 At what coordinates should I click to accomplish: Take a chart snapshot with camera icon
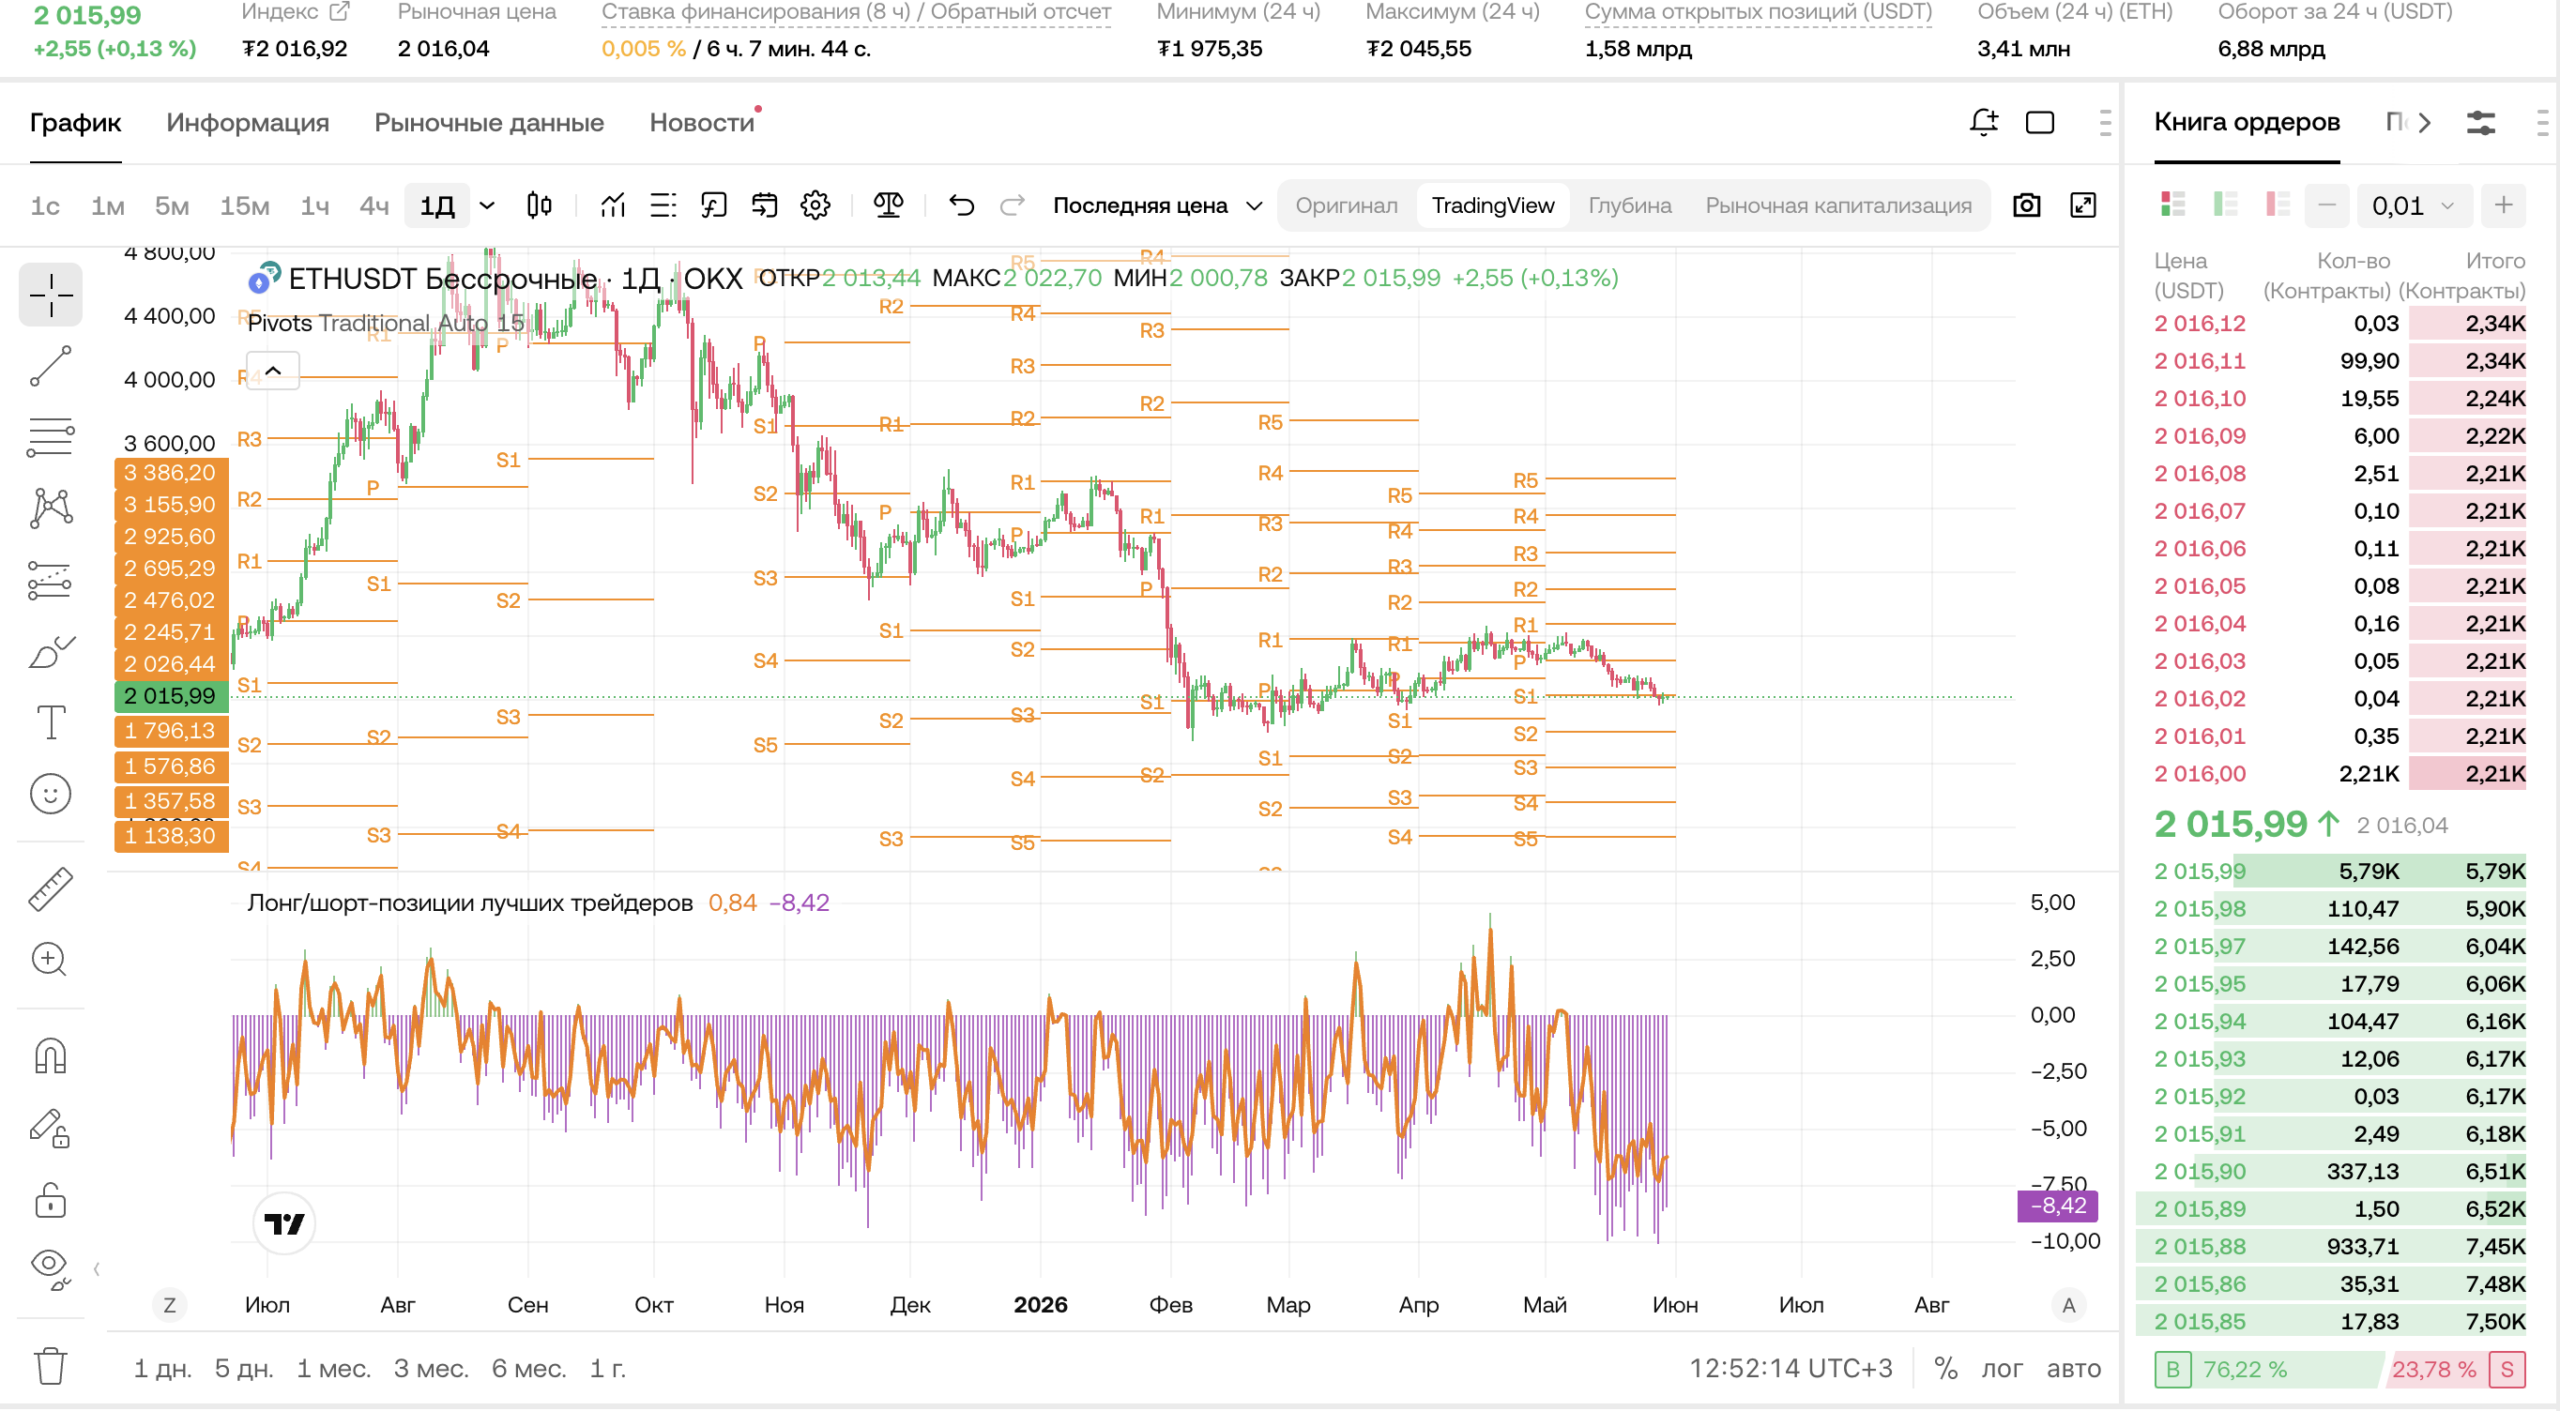[2026, 205]
